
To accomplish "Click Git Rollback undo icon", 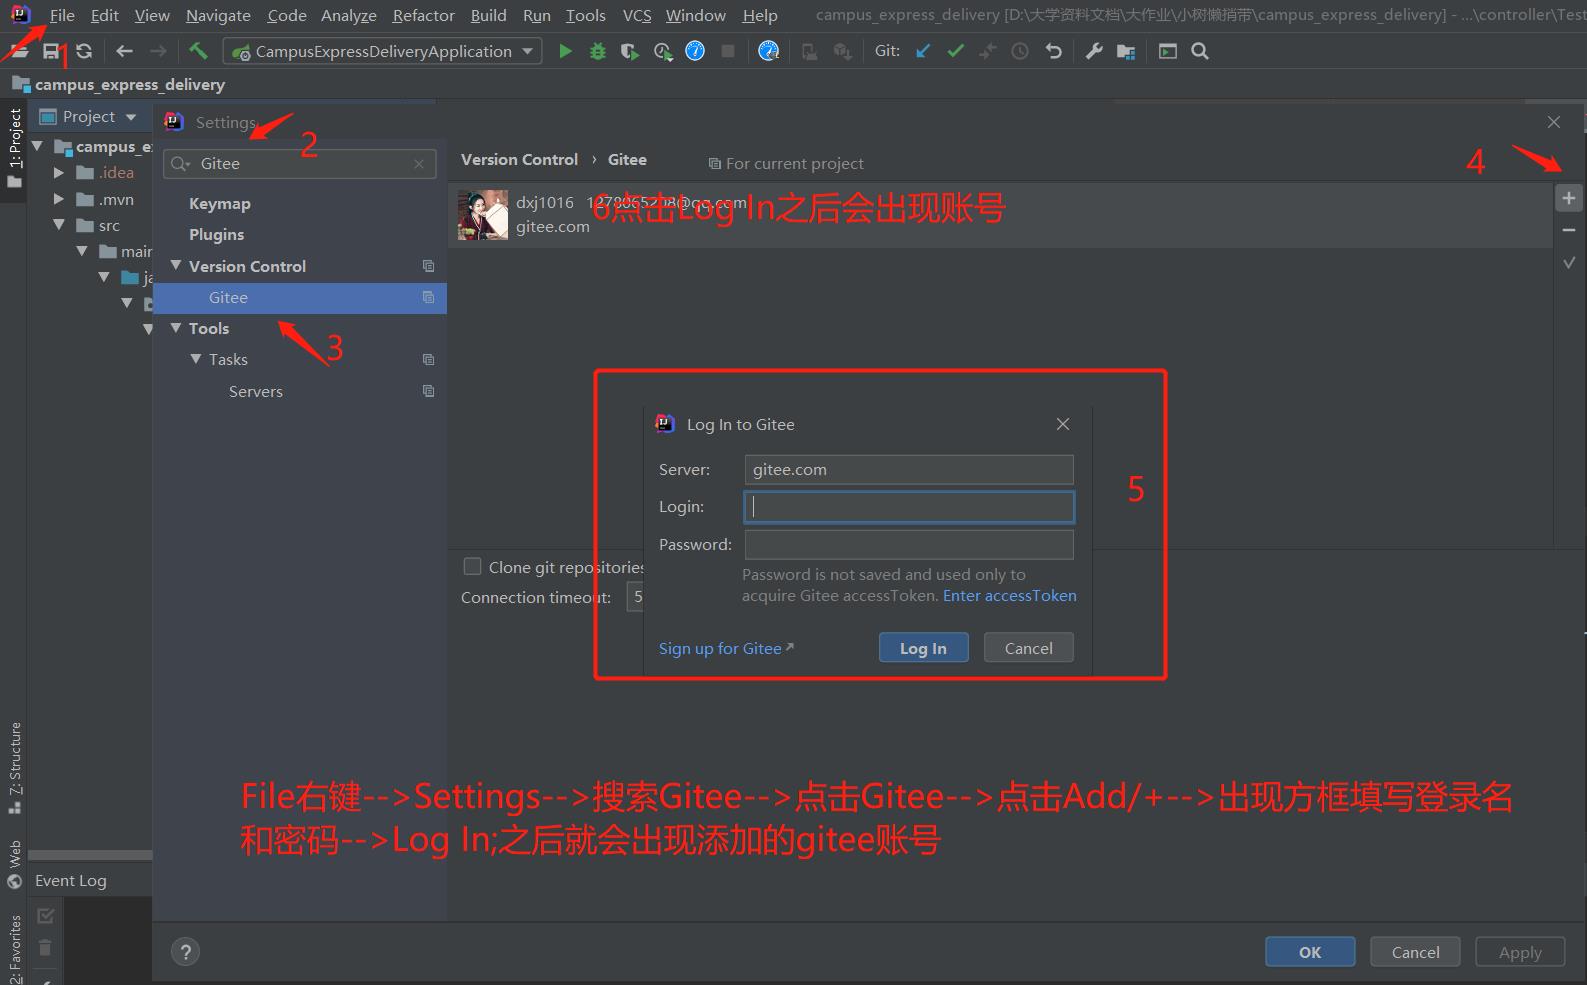I will [x=1053, y=51].
